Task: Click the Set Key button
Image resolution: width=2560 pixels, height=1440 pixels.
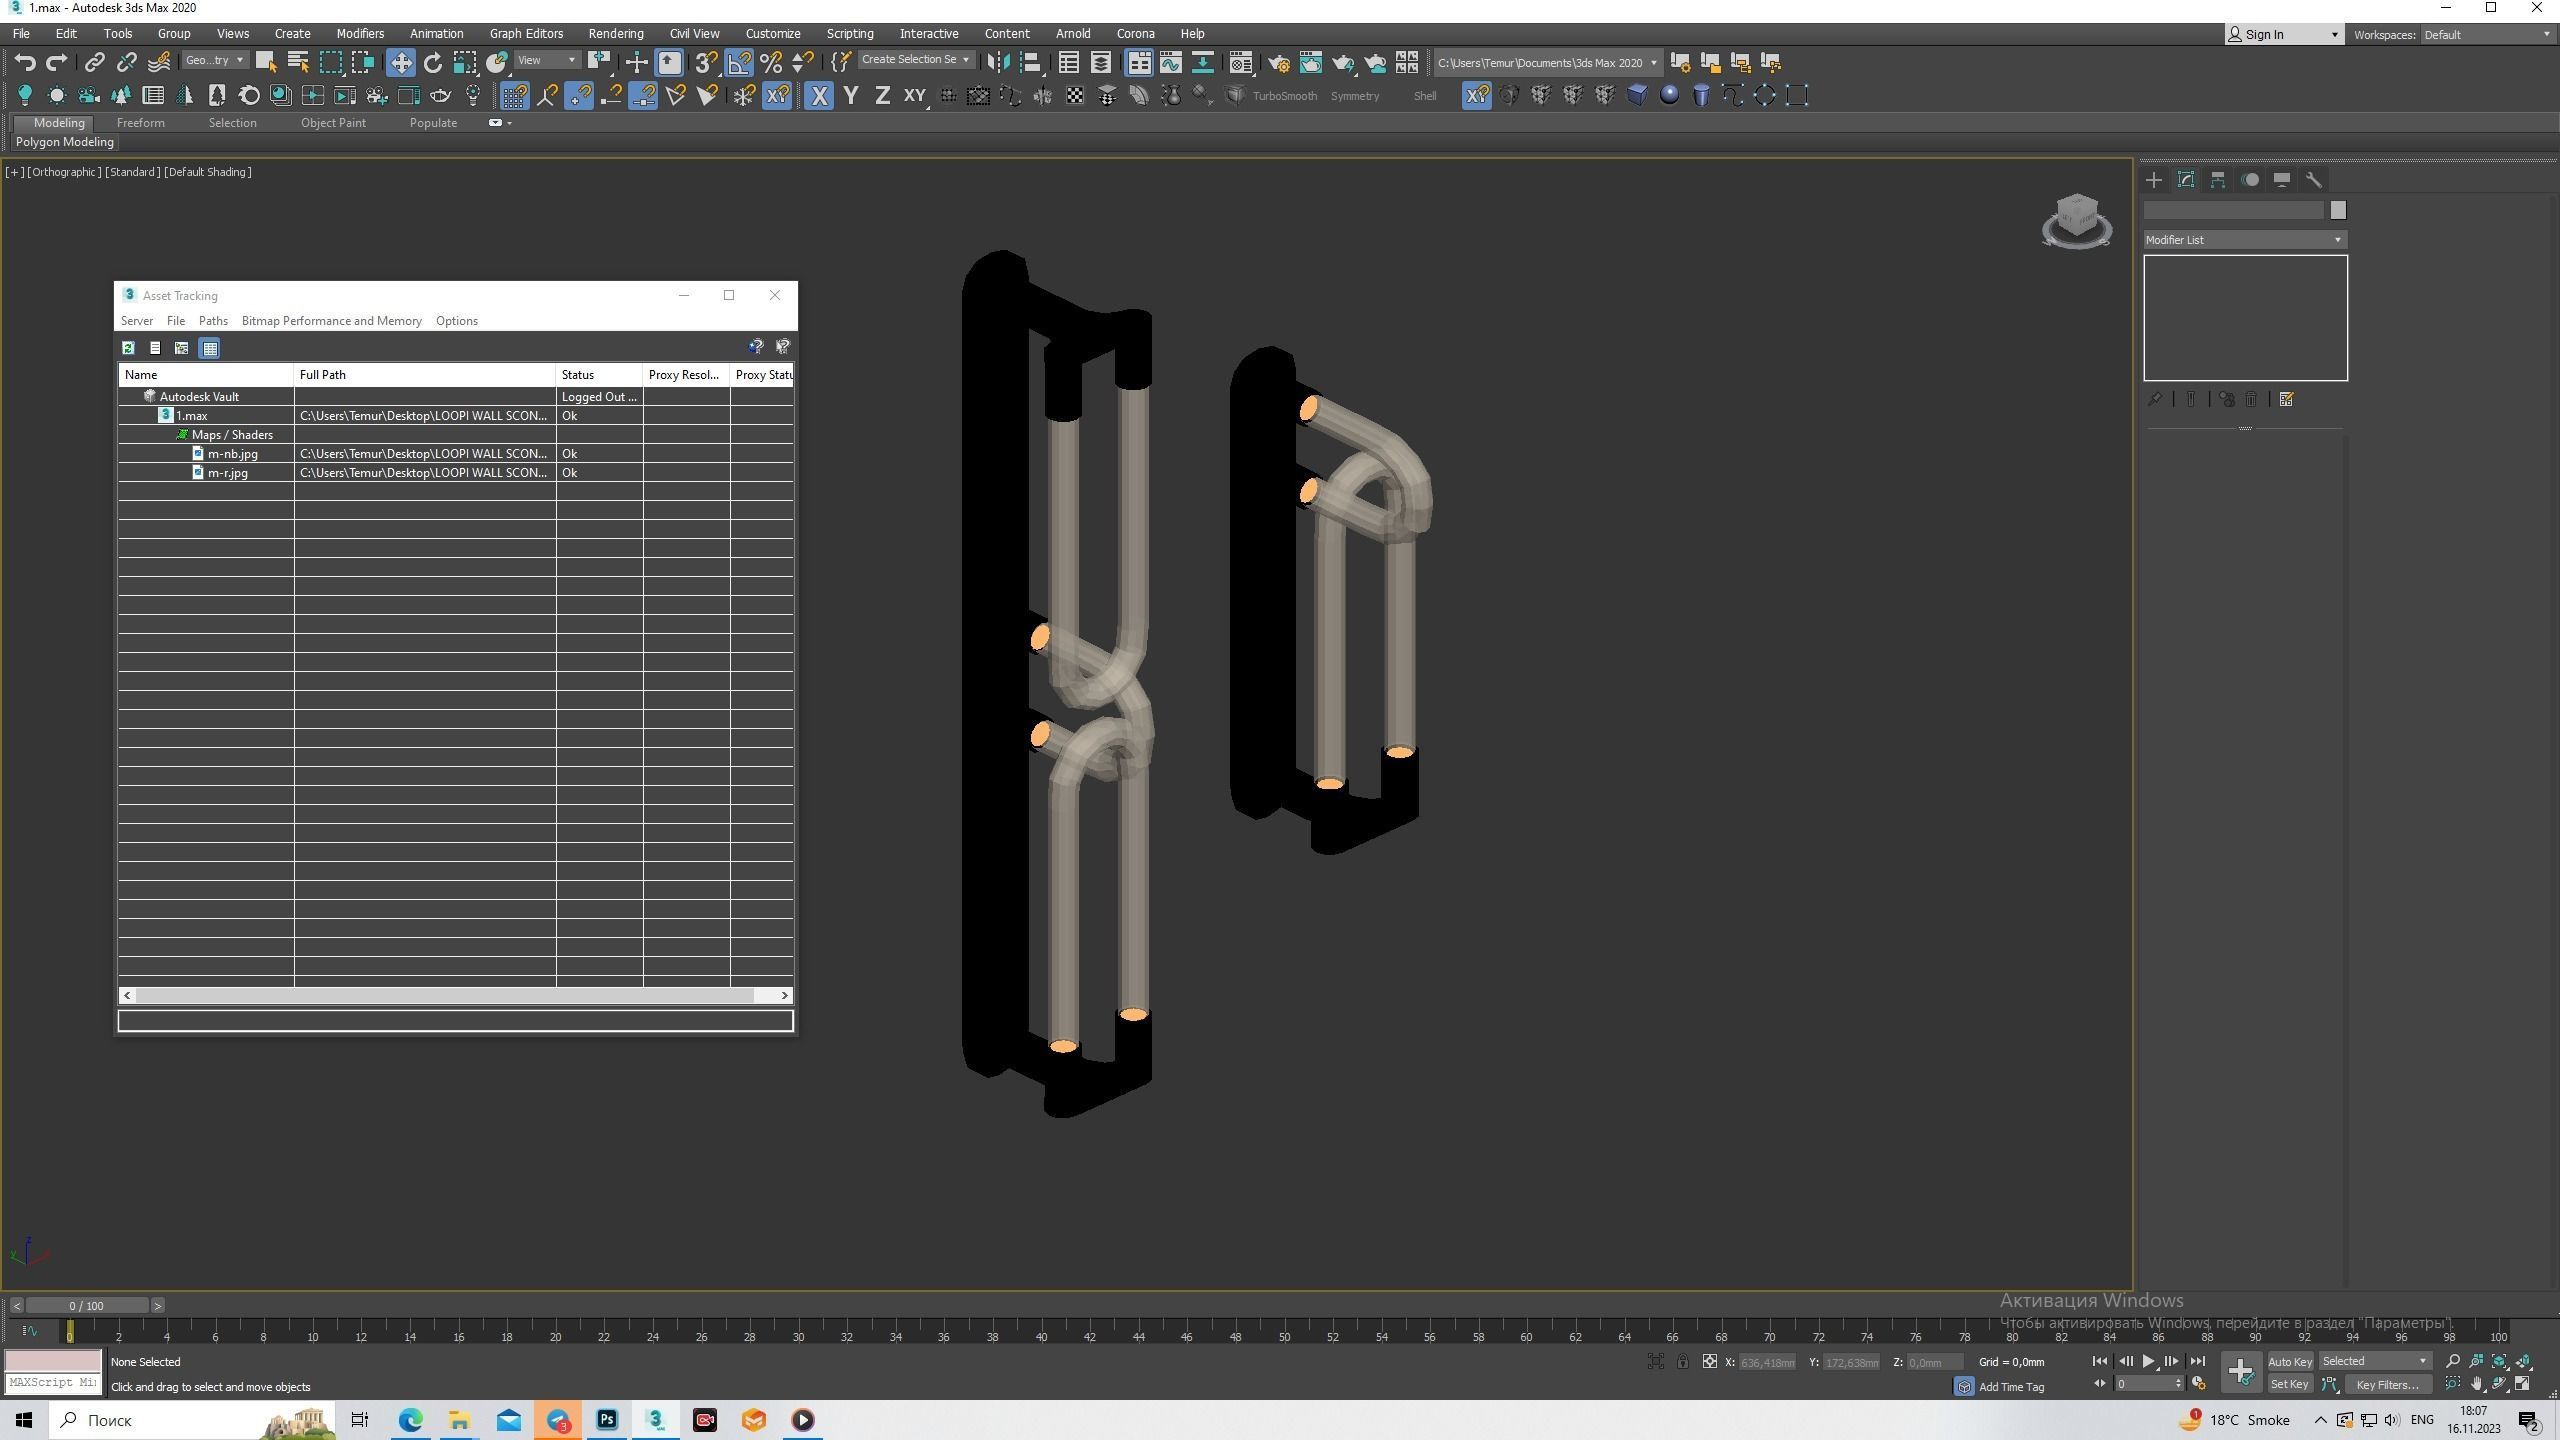Action: (x=2289, y=1385)
